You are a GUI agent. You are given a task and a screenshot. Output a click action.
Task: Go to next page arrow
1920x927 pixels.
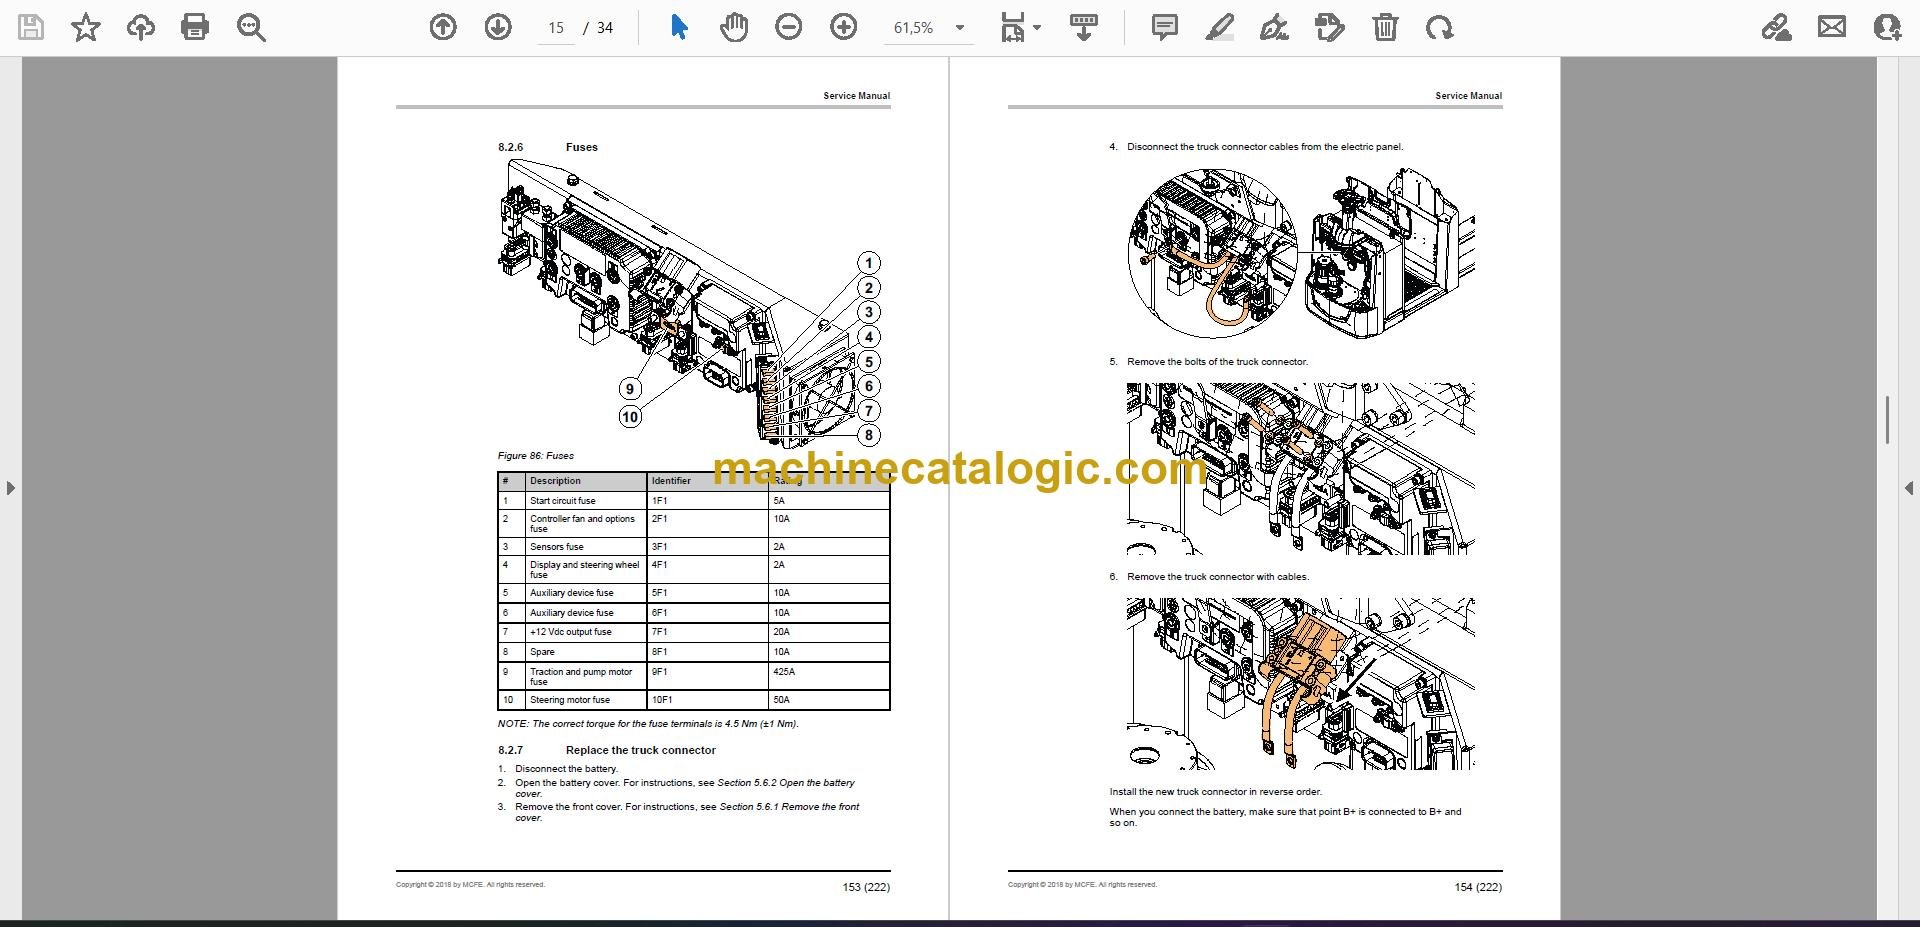[x=498, y=27]
